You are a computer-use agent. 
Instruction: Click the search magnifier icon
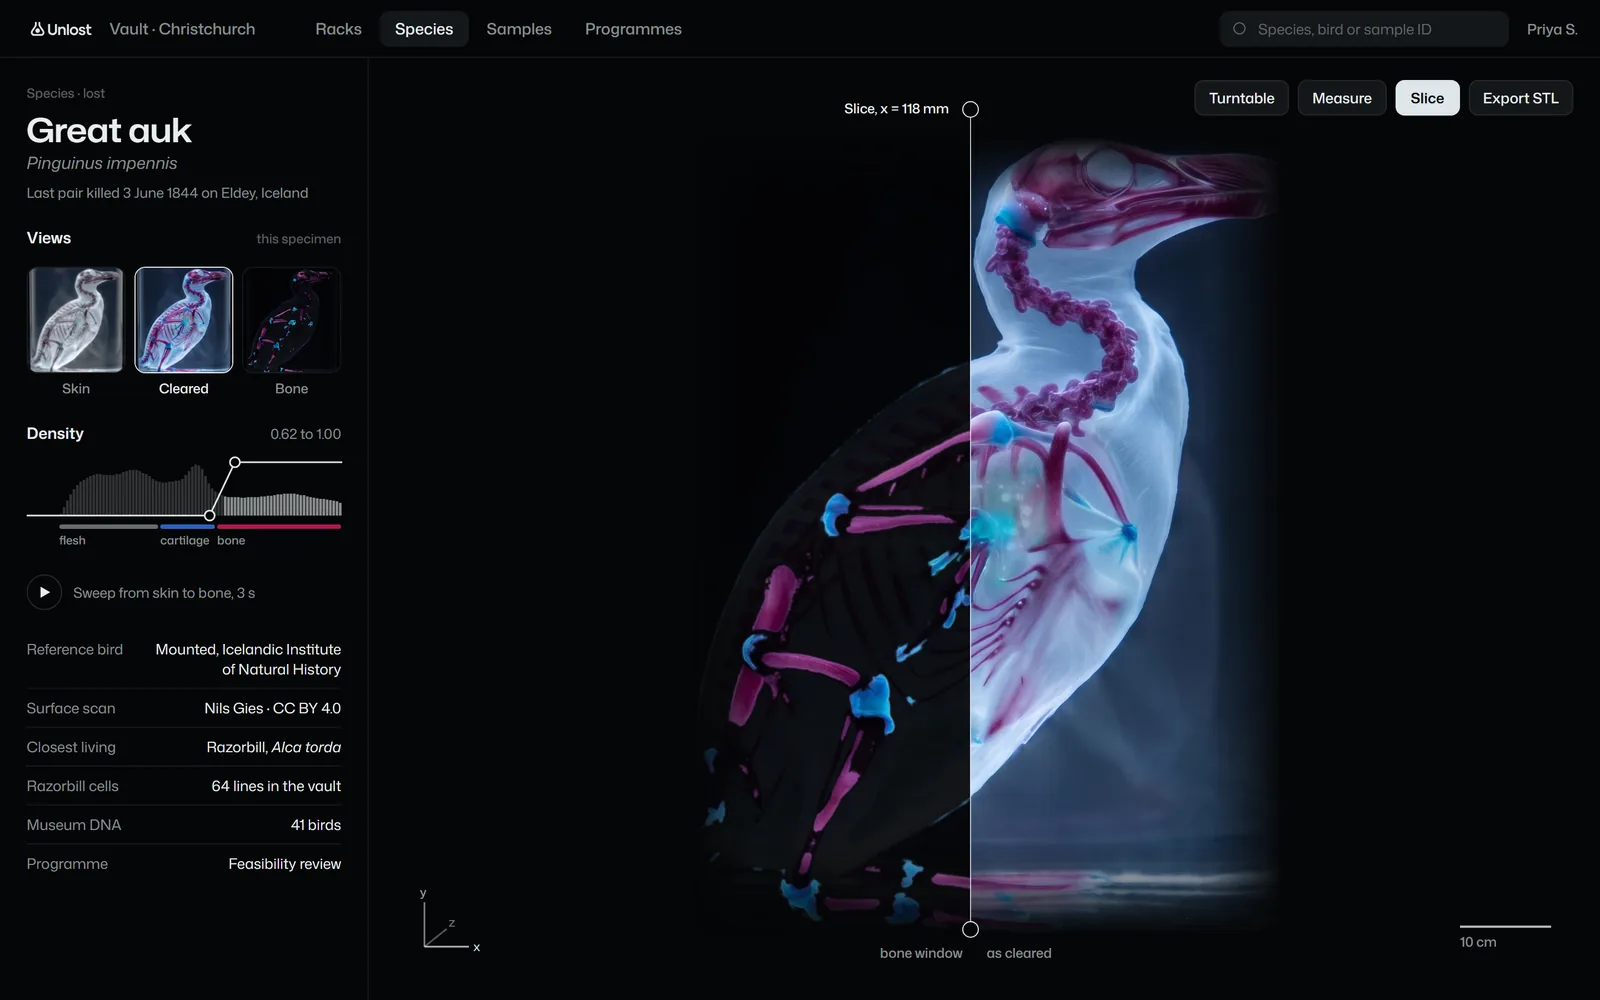1239,29
